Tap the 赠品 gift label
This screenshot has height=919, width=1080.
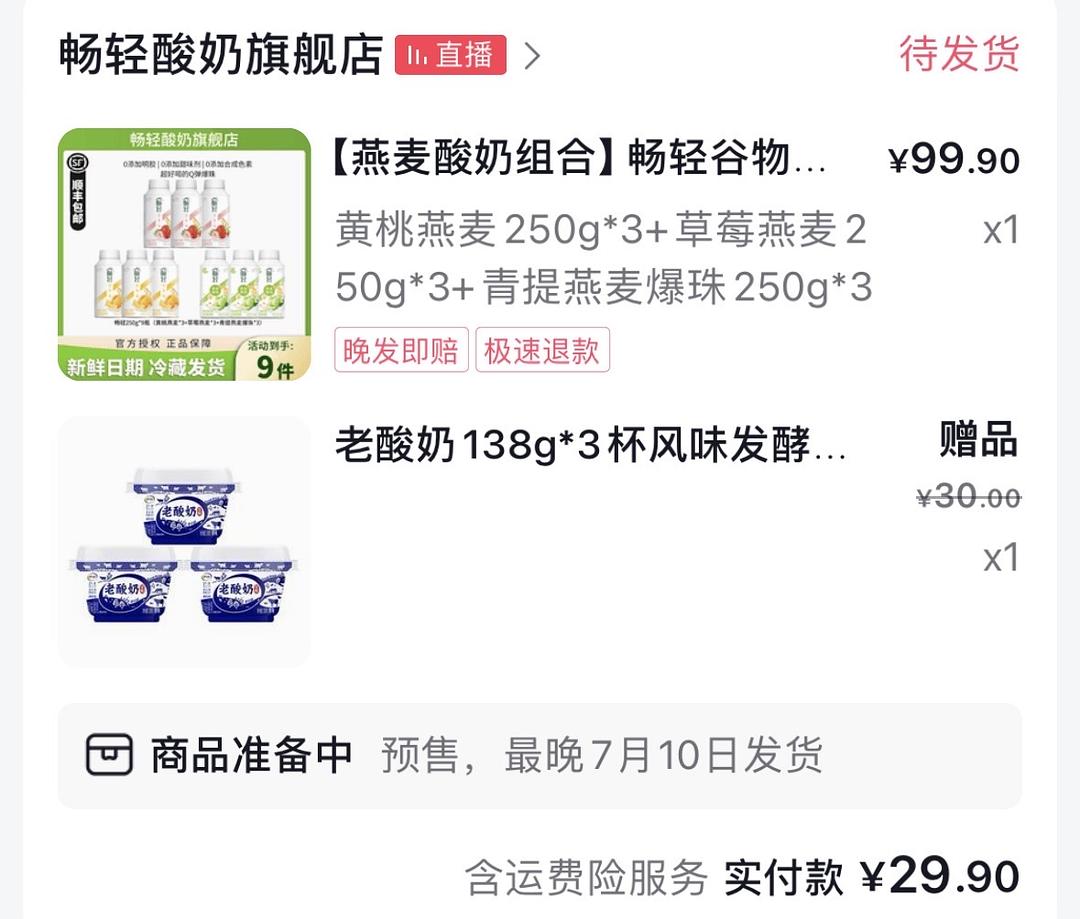click(x=979, y=440)
